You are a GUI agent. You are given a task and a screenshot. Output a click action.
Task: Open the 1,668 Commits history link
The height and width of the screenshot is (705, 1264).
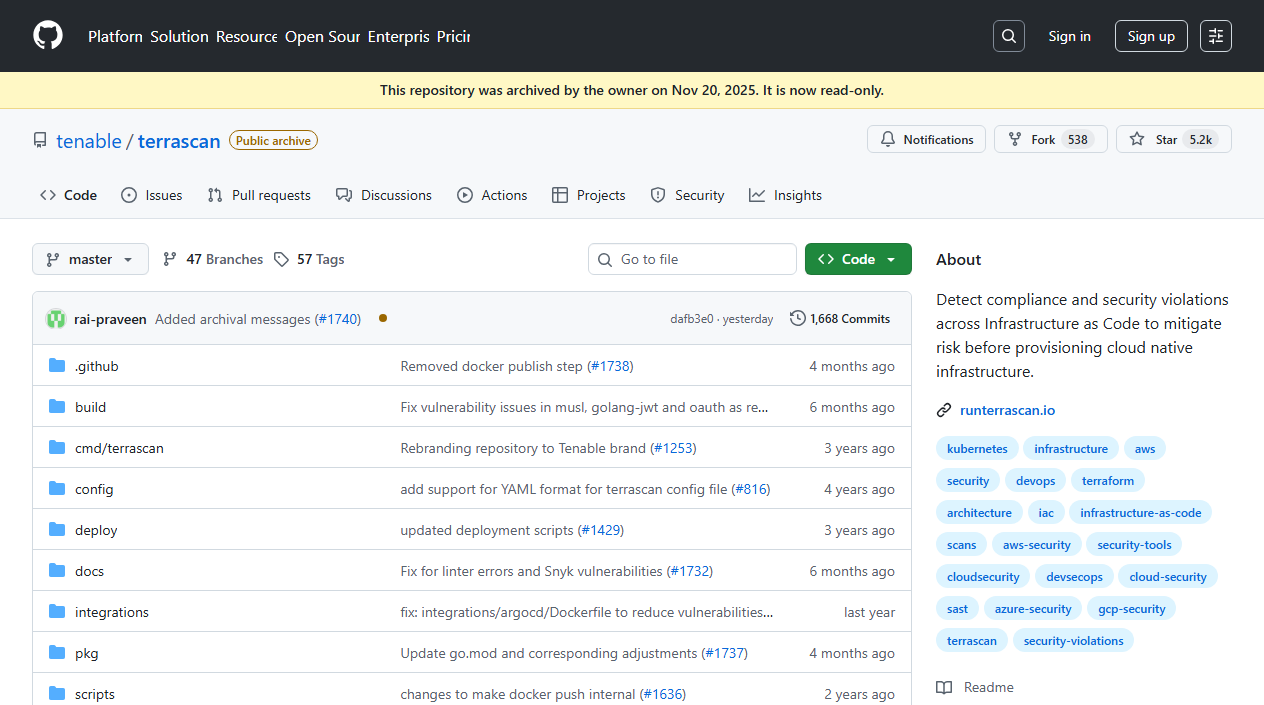(840, 319)
